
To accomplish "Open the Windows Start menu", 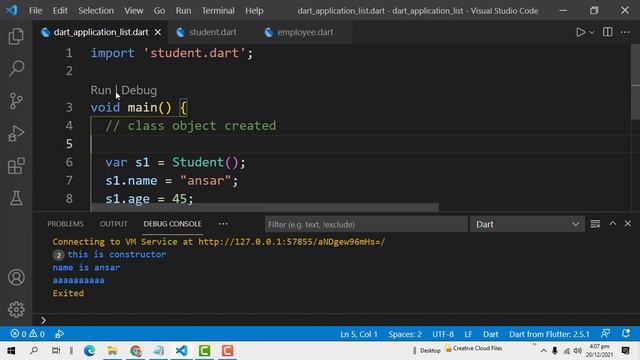I will pyautogui.click(x=11, y=351).
